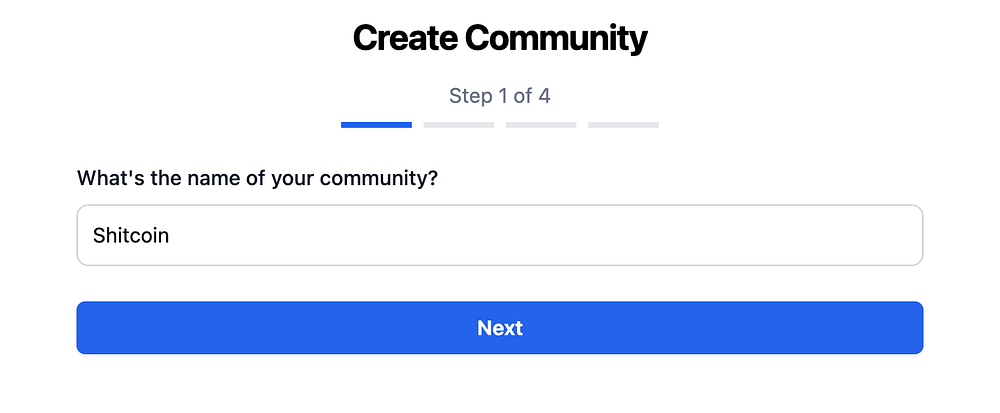Click the Step 1 of 4 indicator text

(x=499, y=96)
